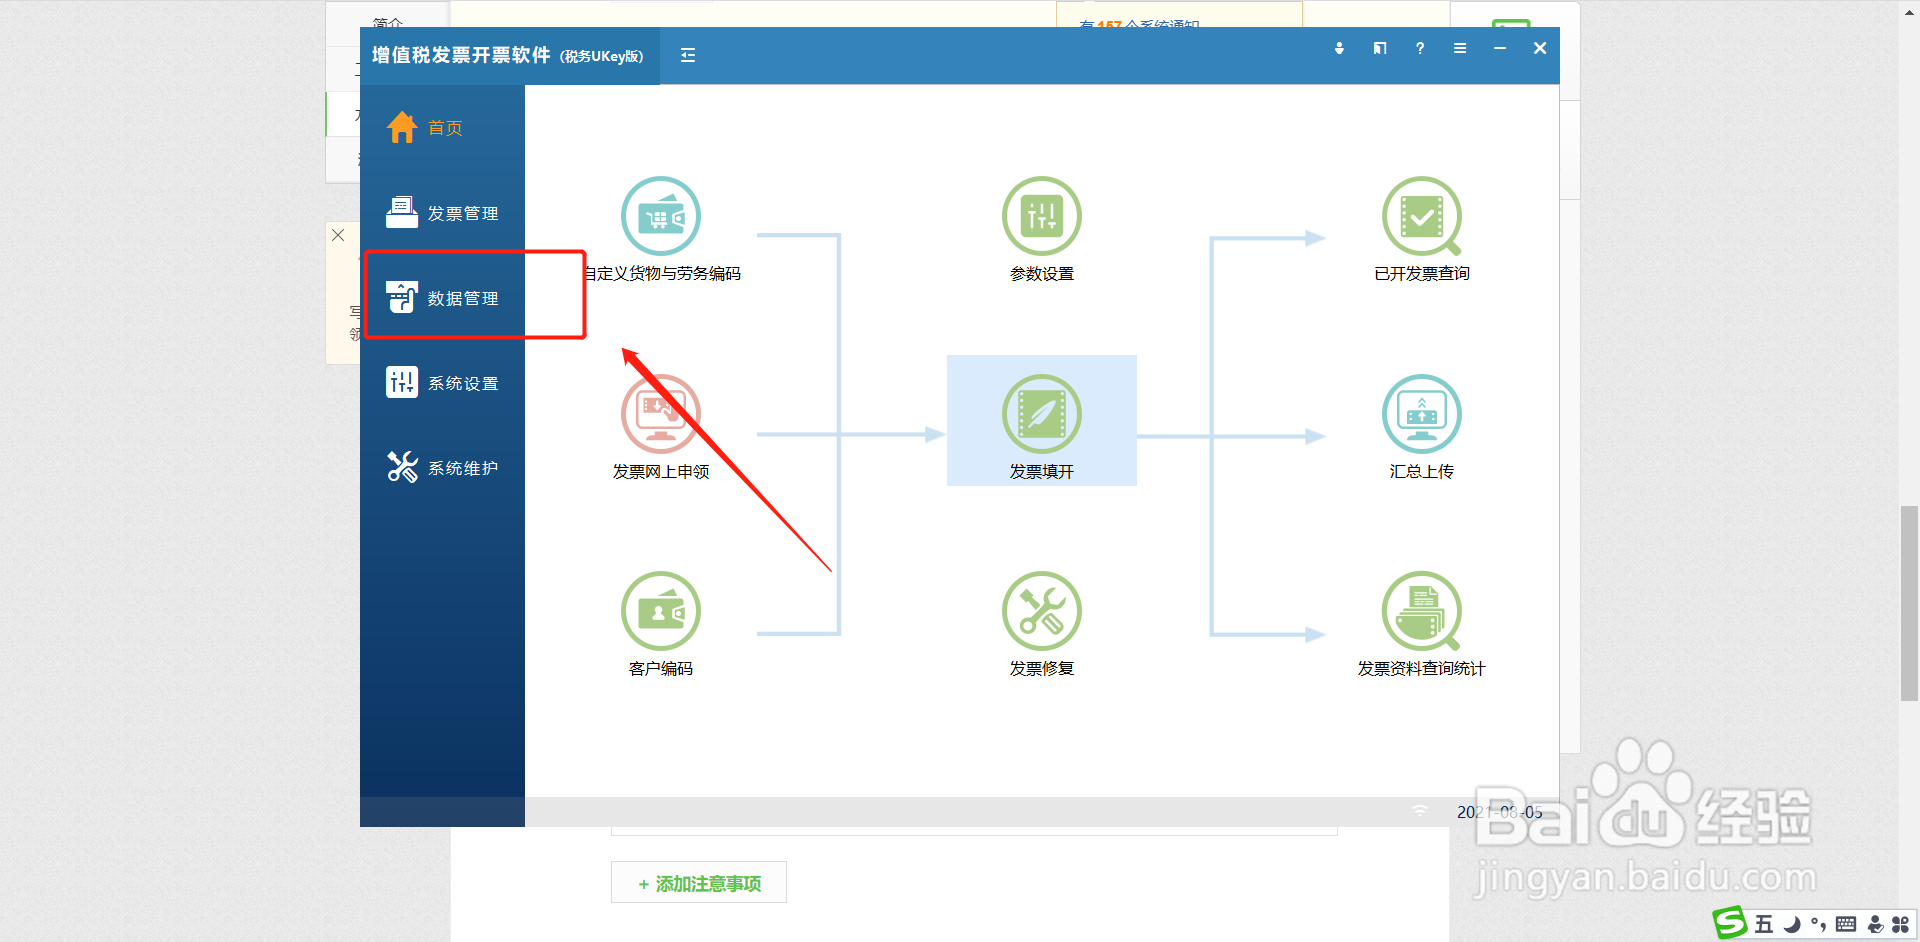
Task: Close the yellow notice panel with X
Action: 338,235
